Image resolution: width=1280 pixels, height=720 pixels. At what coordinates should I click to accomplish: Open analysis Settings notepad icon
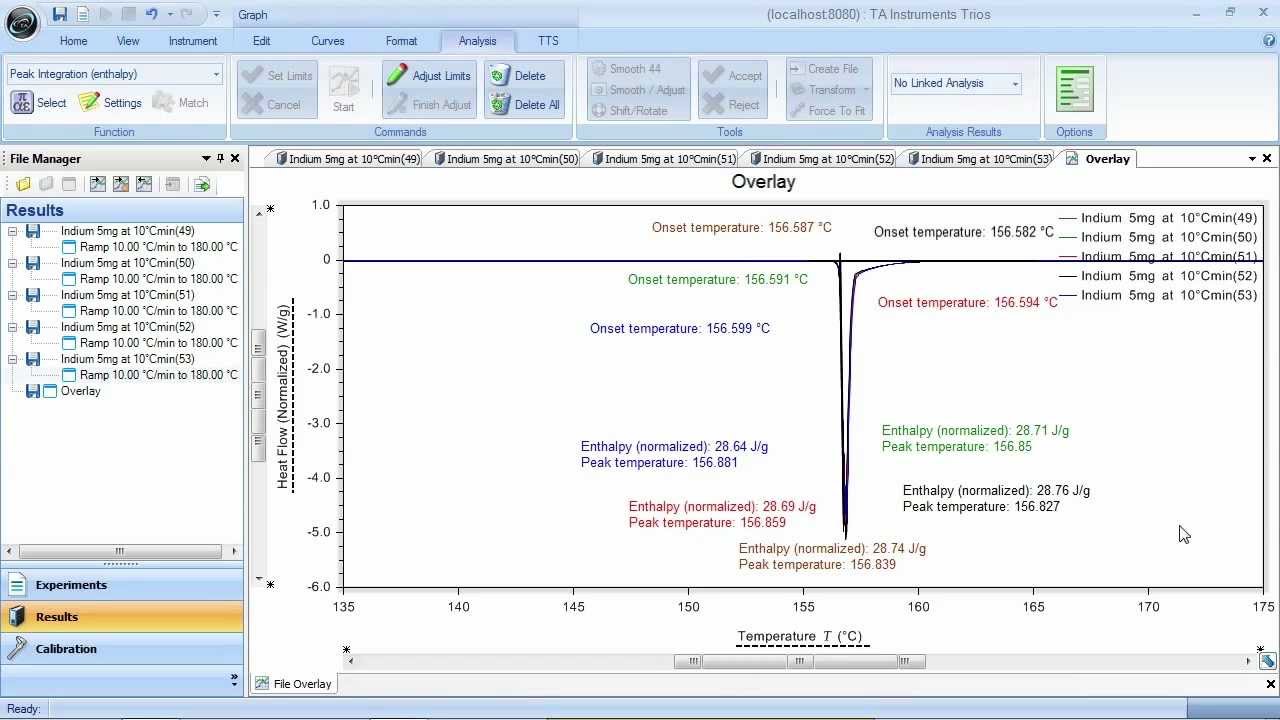tap(89, 102)
